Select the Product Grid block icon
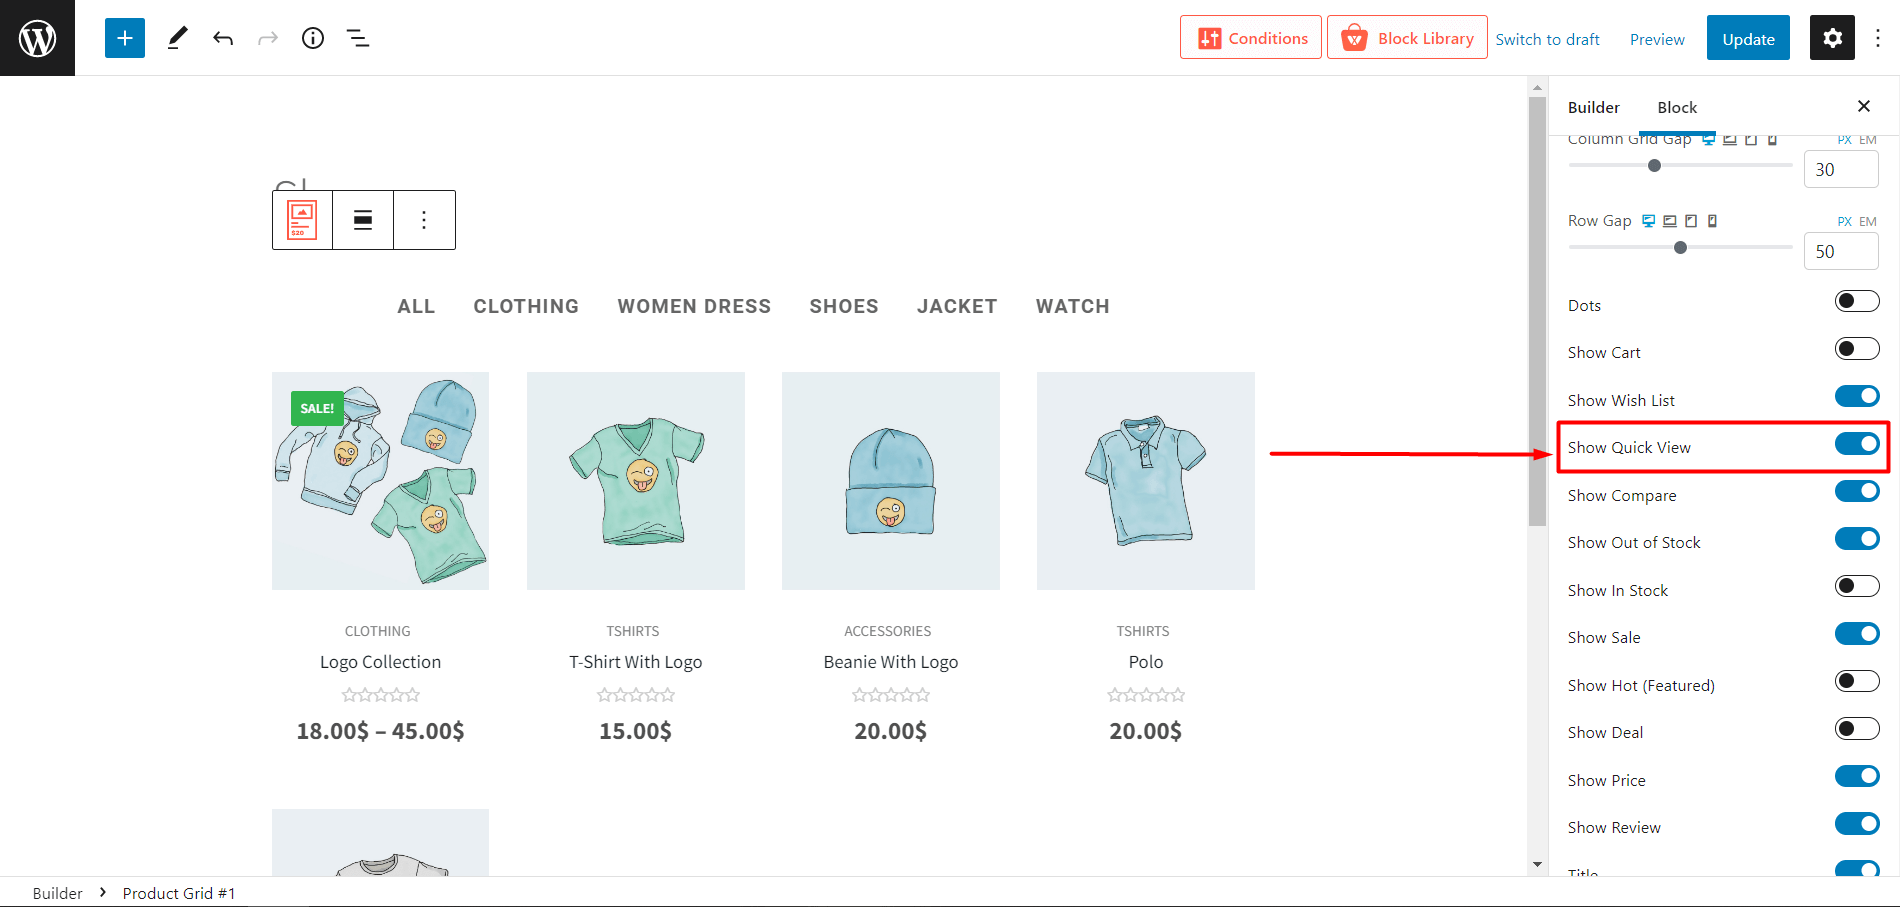 click(x=301, y=219)
